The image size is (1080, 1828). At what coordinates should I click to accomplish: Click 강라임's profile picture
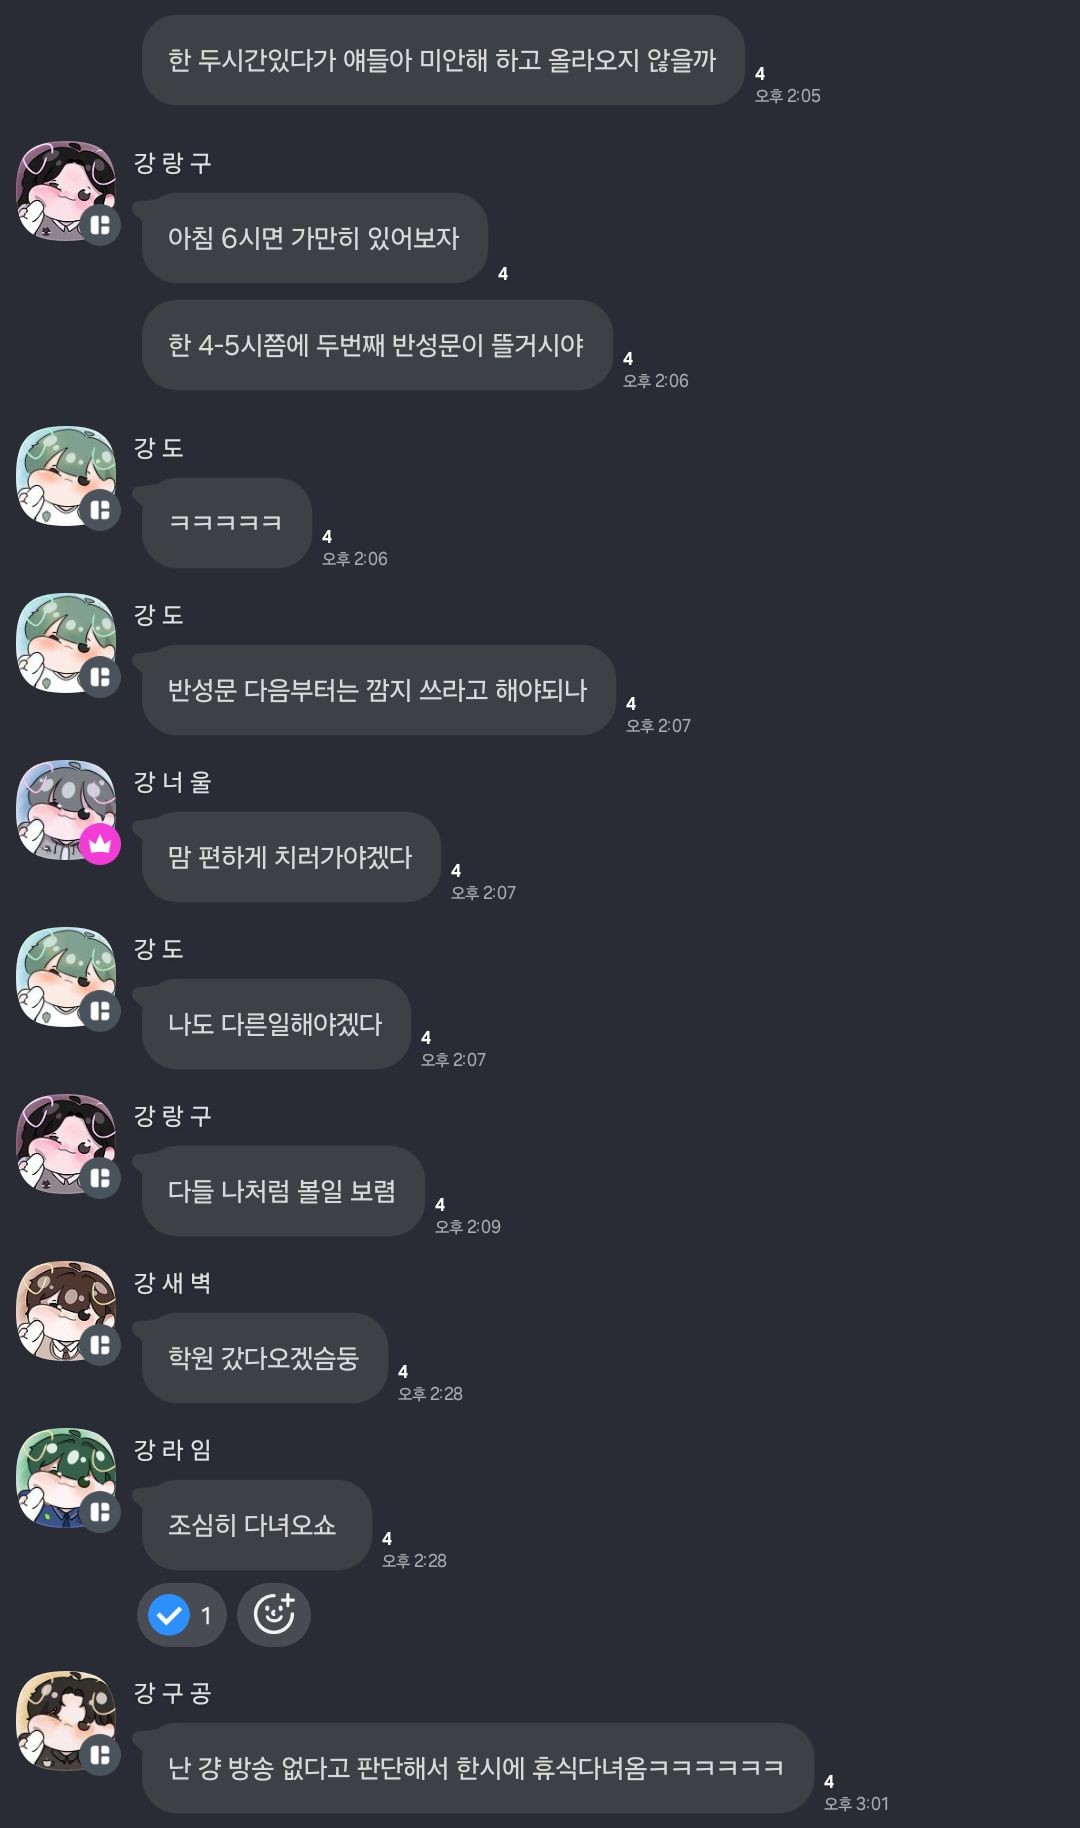click(66, 1478)
